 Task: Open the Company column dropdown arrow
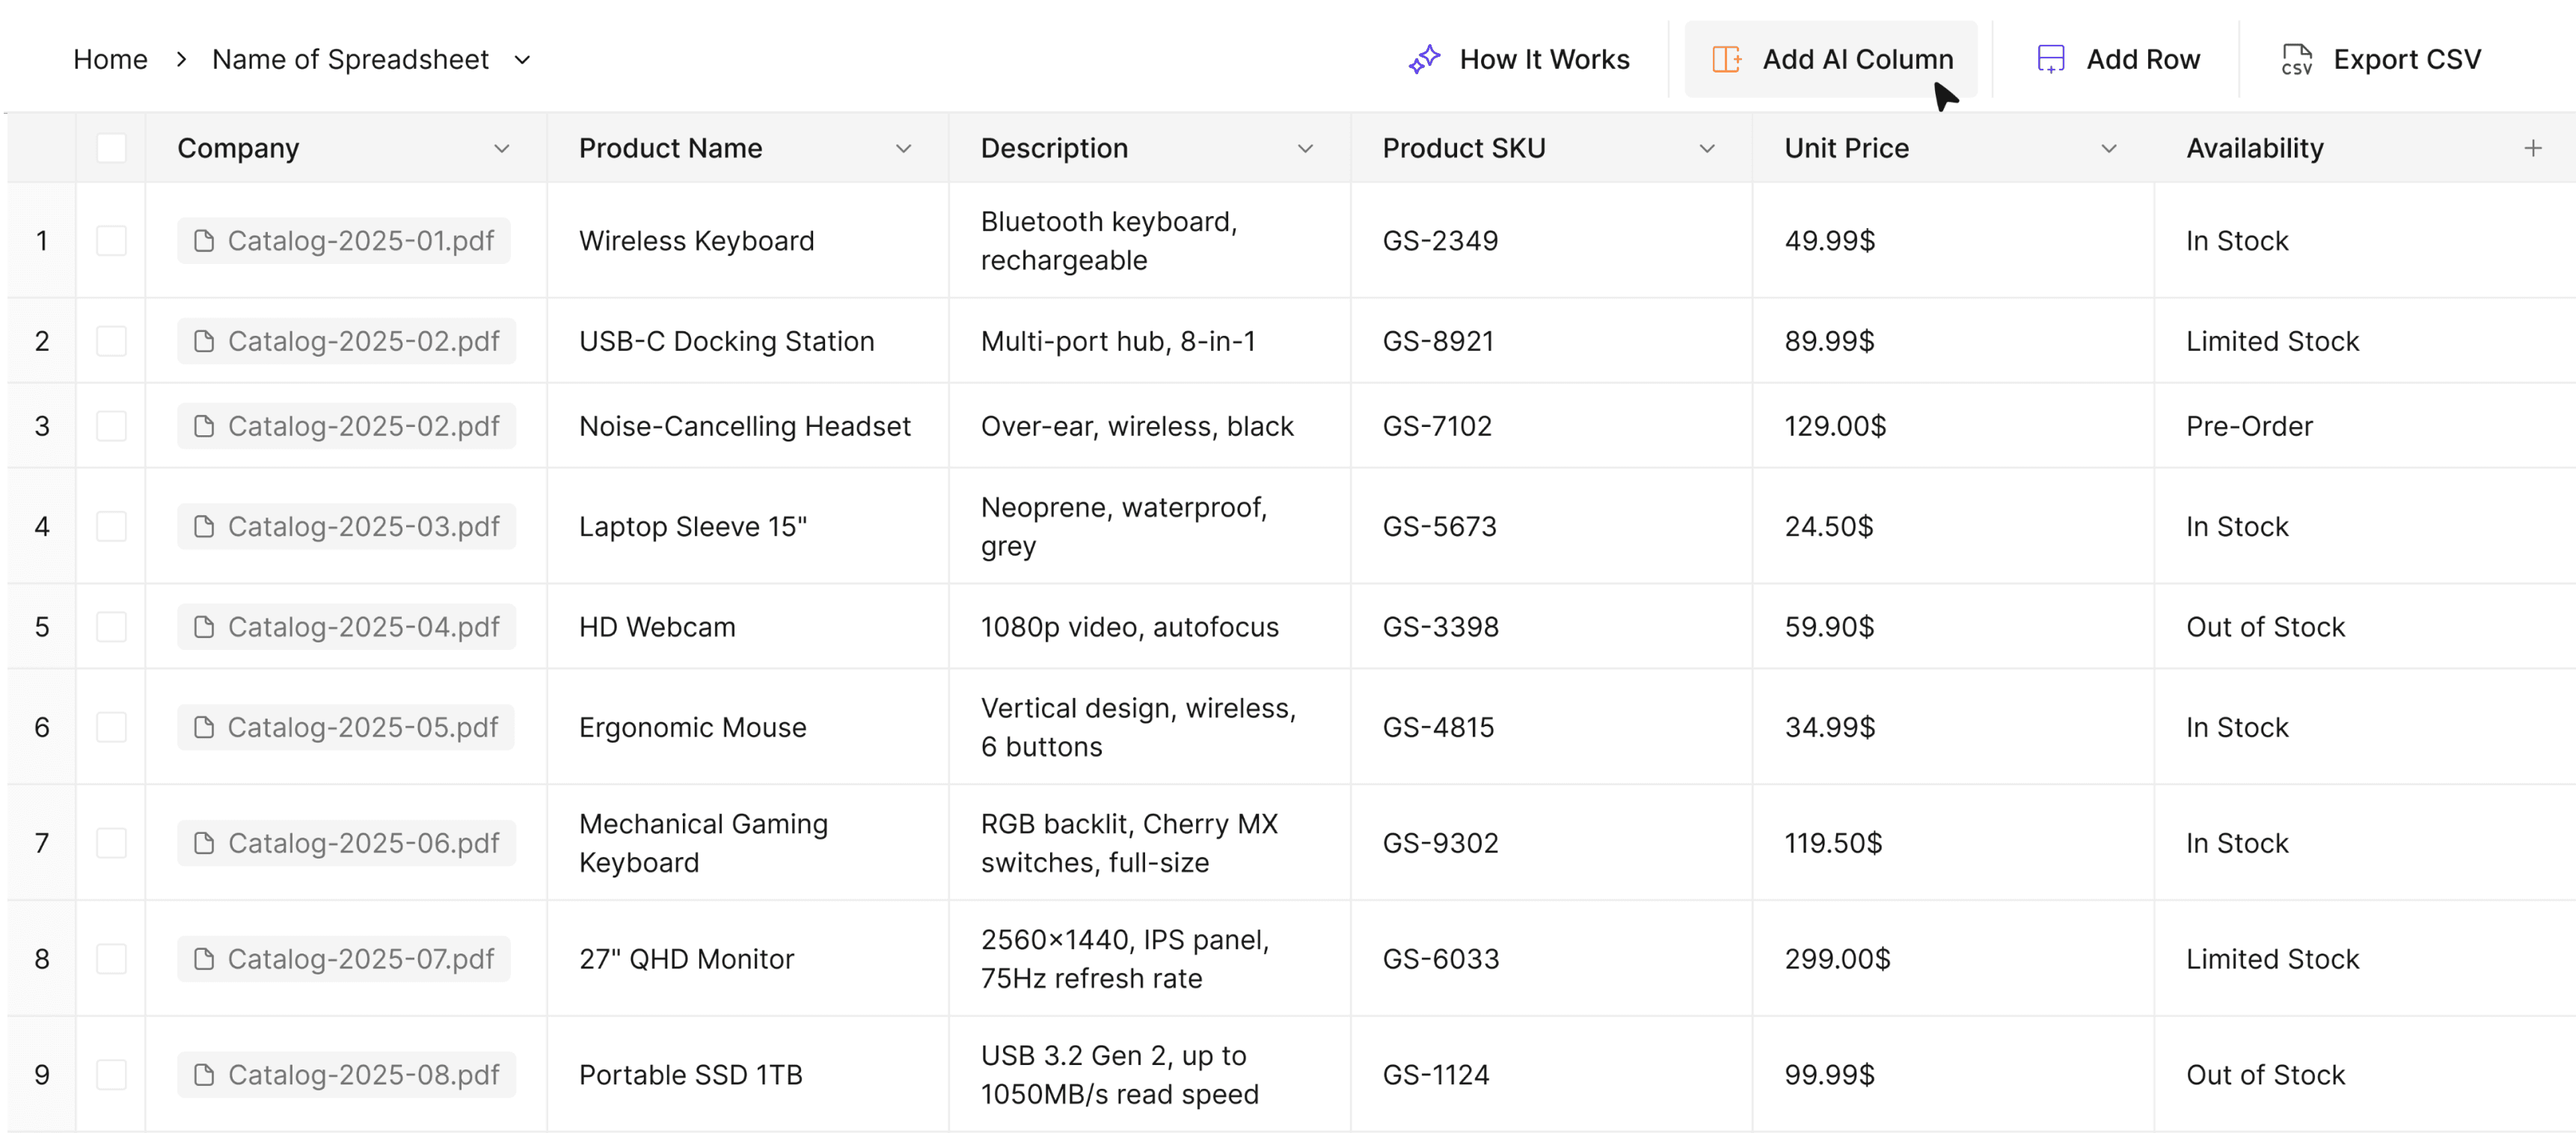pyautogui.click(x=502, y=149)
